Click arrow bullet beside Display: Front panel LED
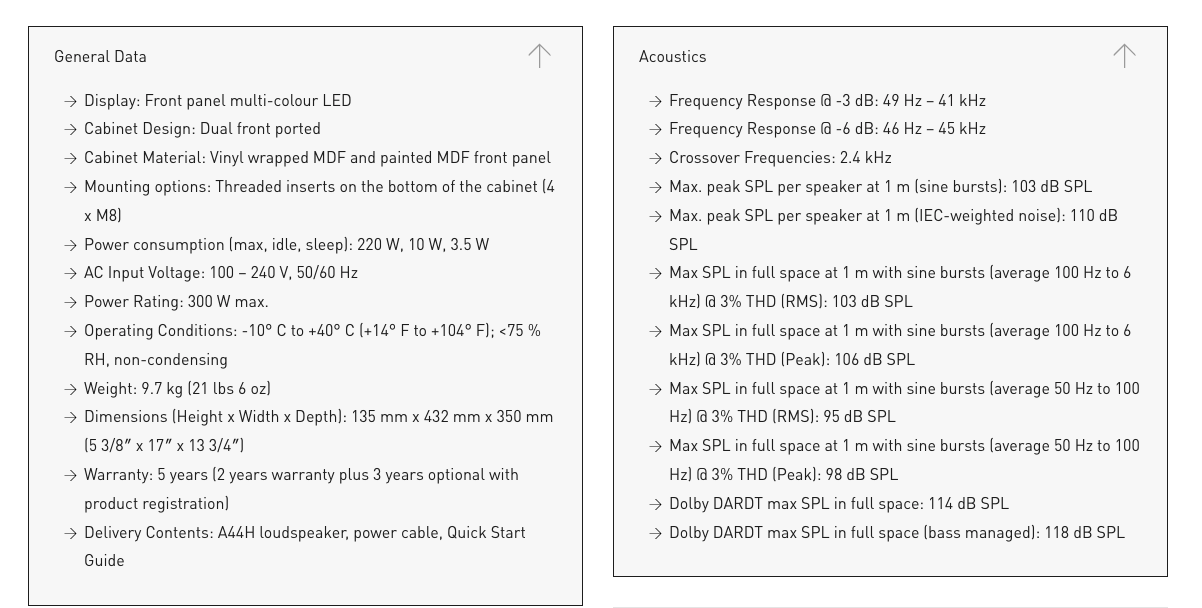Viewport: 1202px width, 608px height. point(70,101)
